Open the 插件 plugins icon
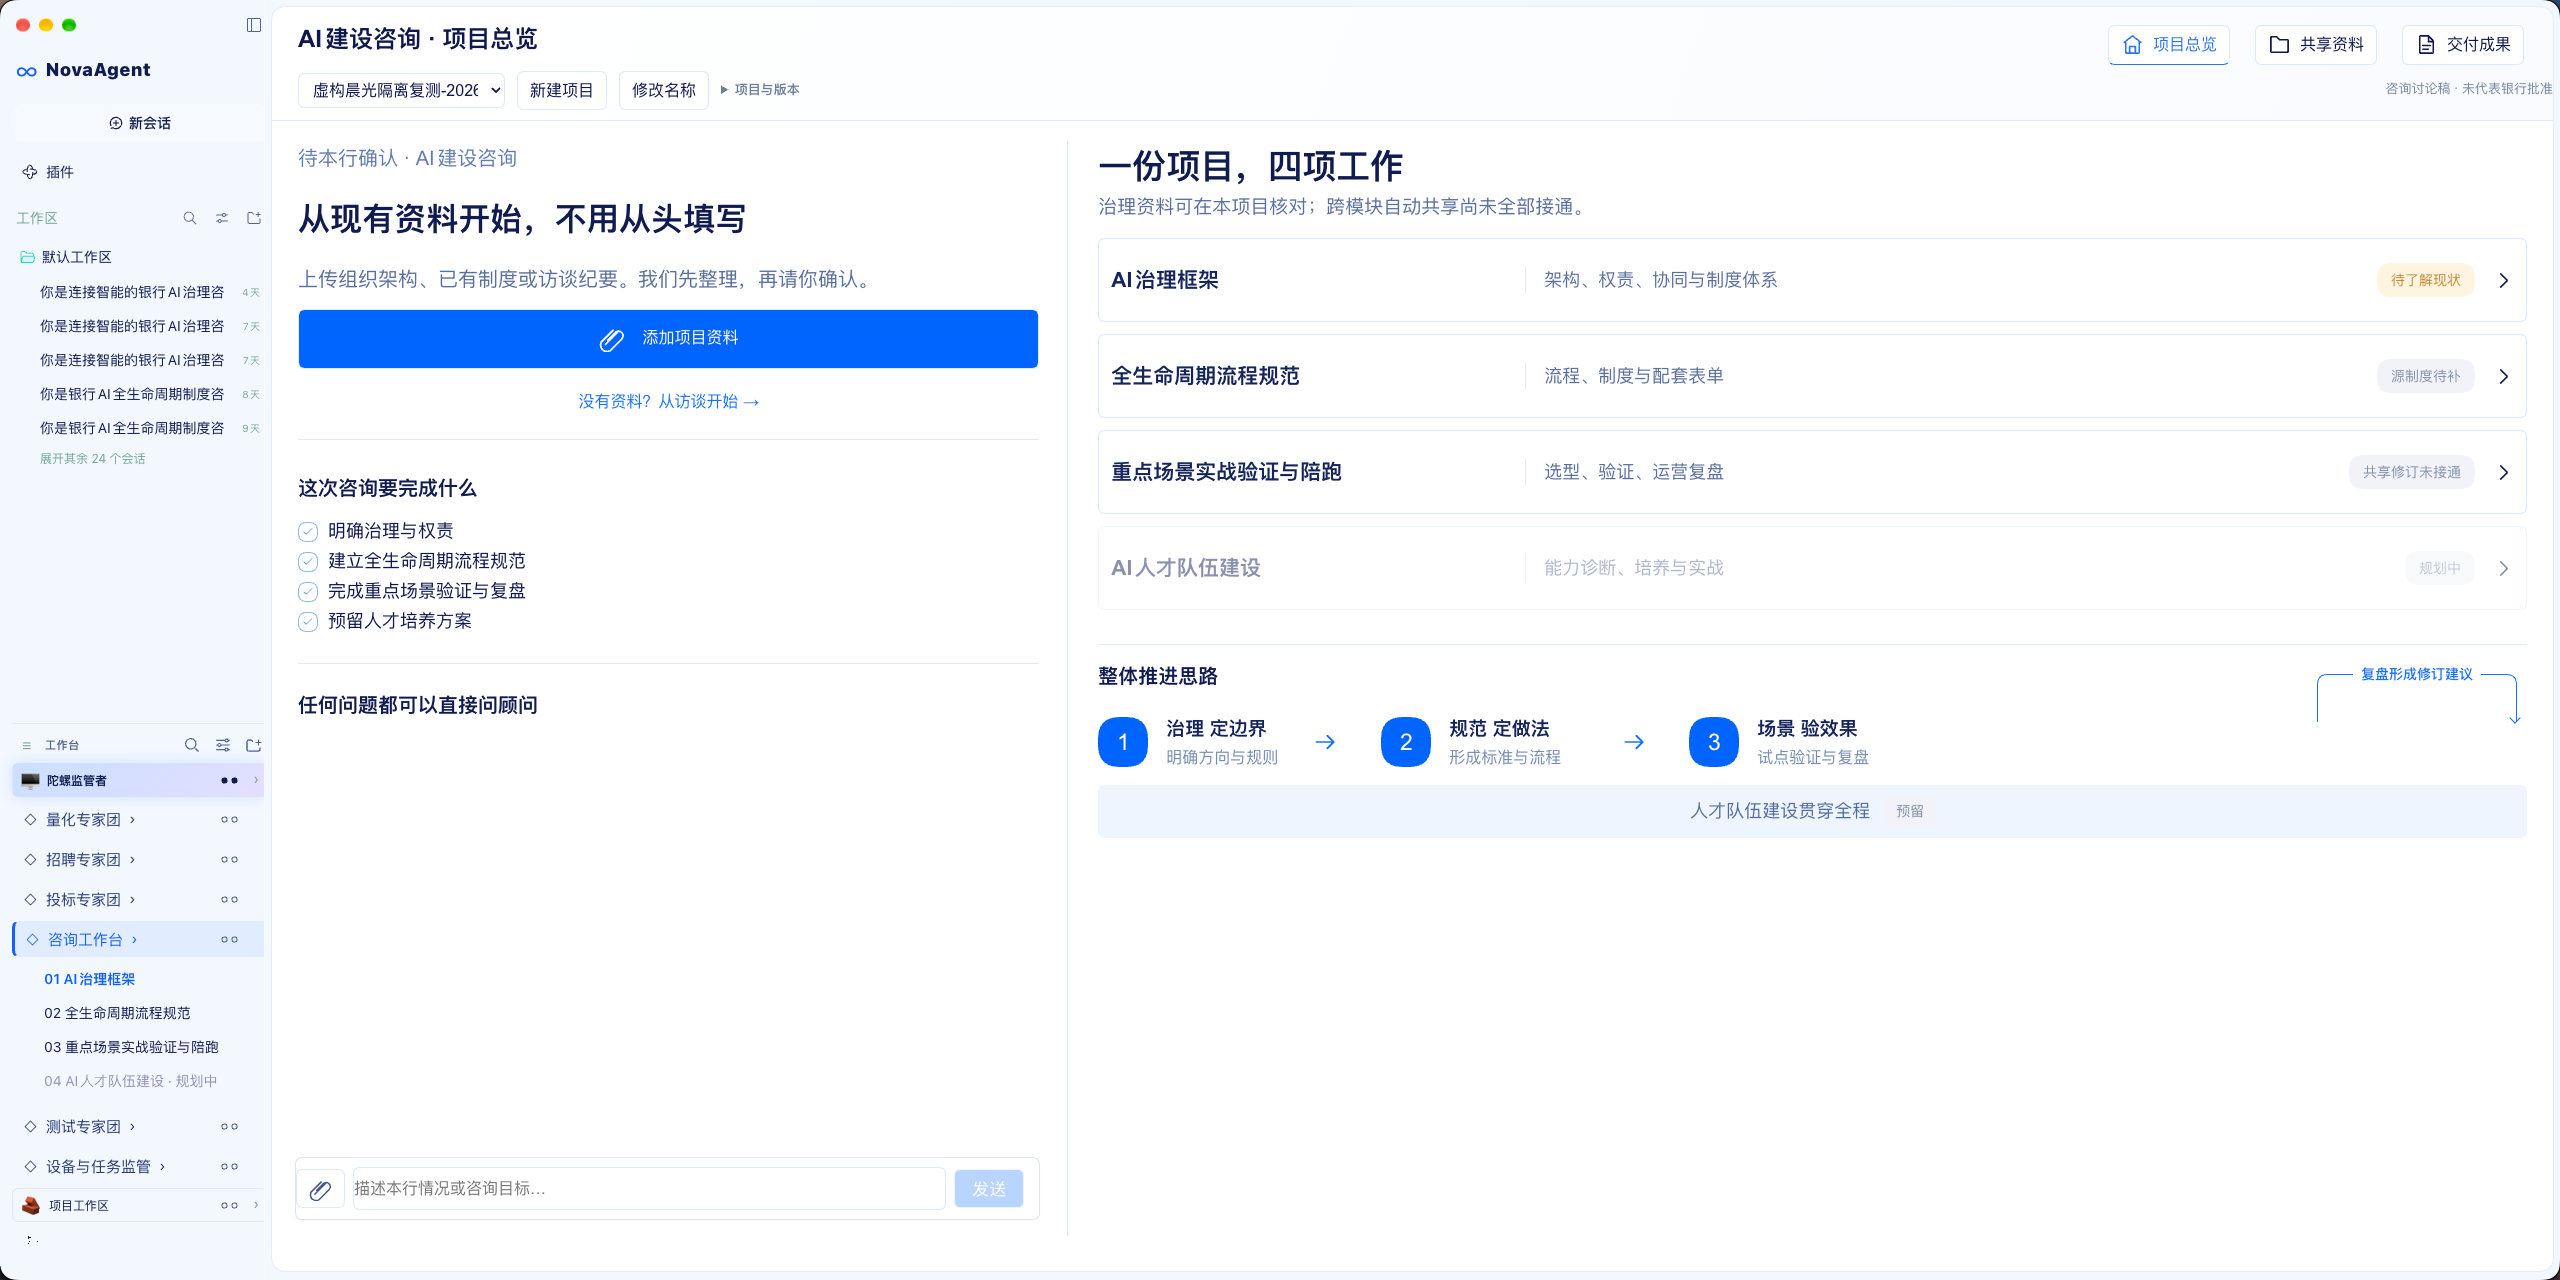The height and width of the screenshot is (1280, 2560). 30,172
